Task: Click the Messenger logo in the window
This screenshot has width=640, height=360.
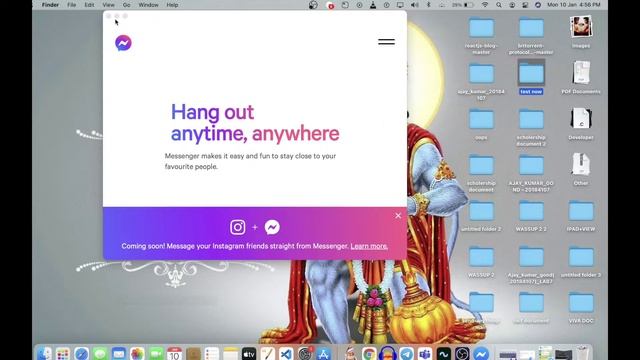Action: [x=123, y=43]
